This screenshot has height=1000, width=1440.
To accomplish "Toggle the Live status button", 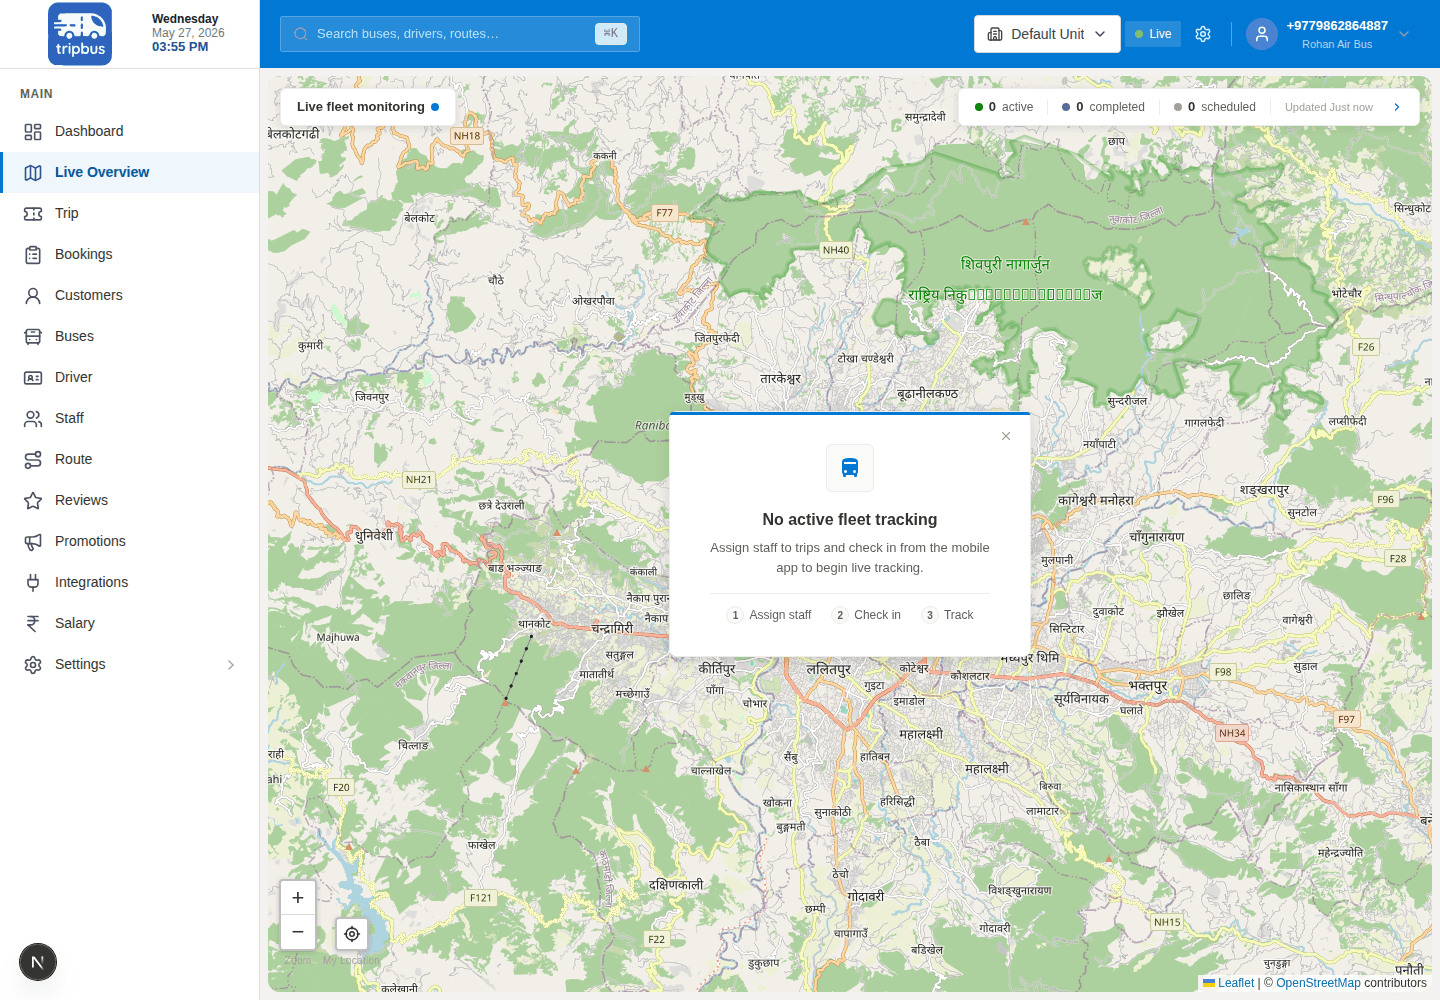I will [1153, 34].
